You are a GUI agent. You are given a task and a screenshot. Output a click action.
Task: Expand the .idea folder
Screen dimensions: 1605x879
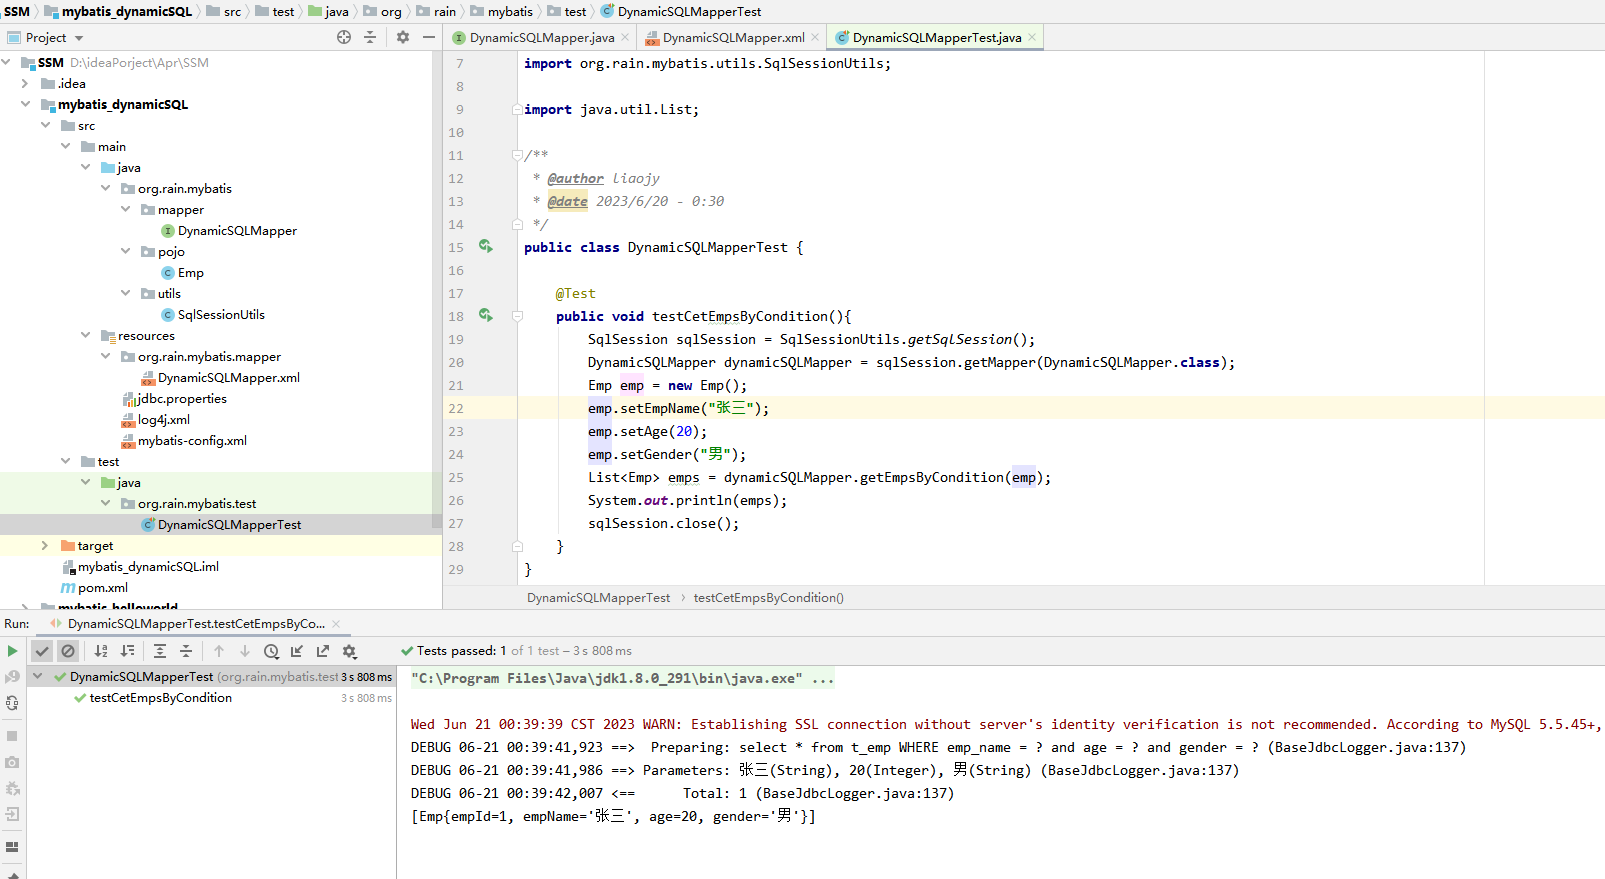pyautogui.click(x=25, y=83)
